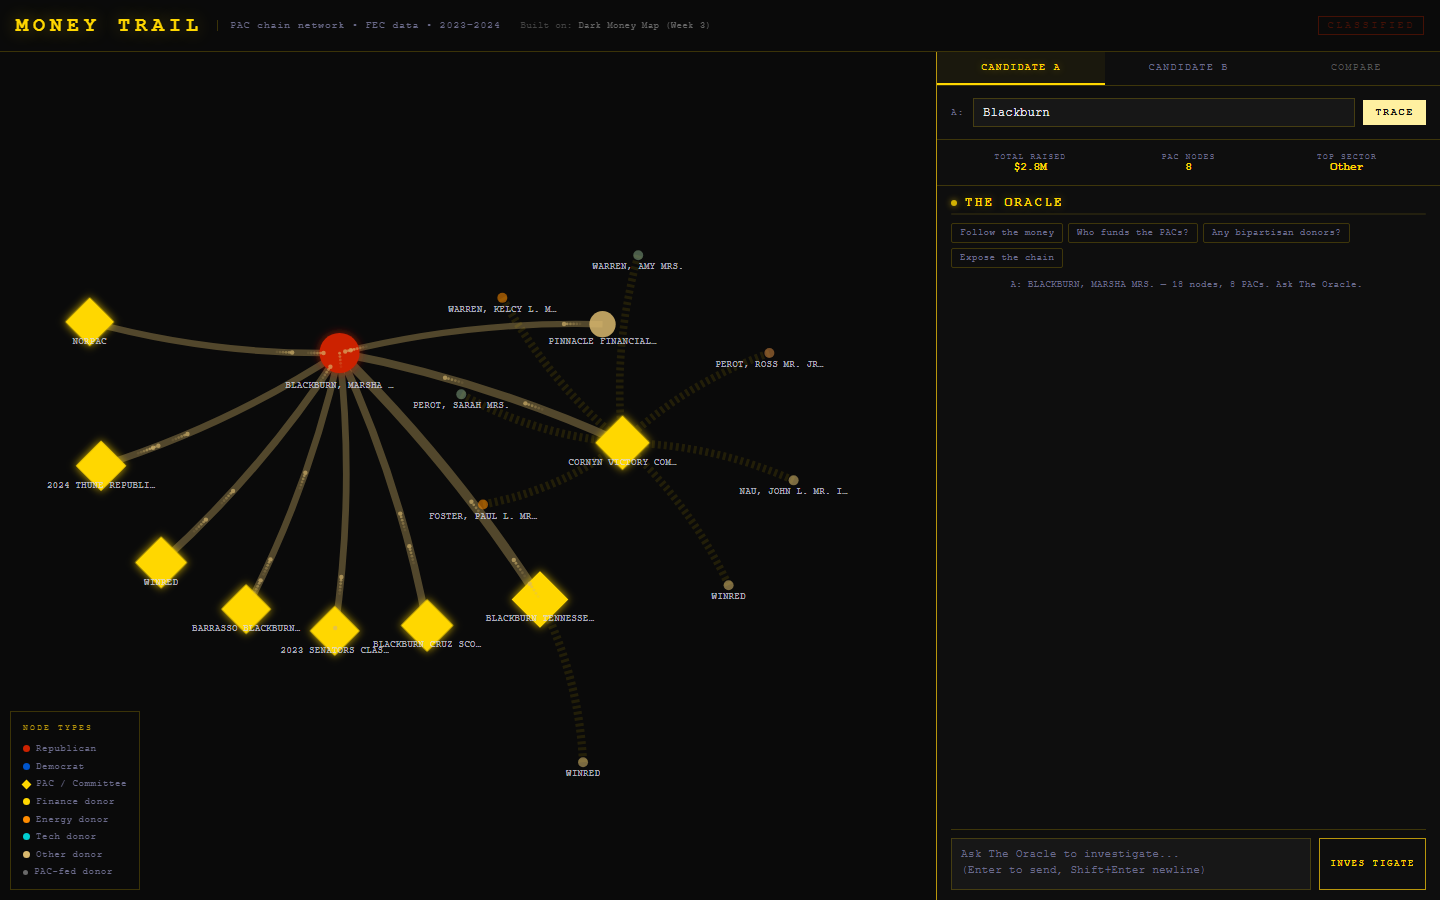Choose the 'Who funds the PACs?' prompt
1440x900 pixels.
point(1133,233)
